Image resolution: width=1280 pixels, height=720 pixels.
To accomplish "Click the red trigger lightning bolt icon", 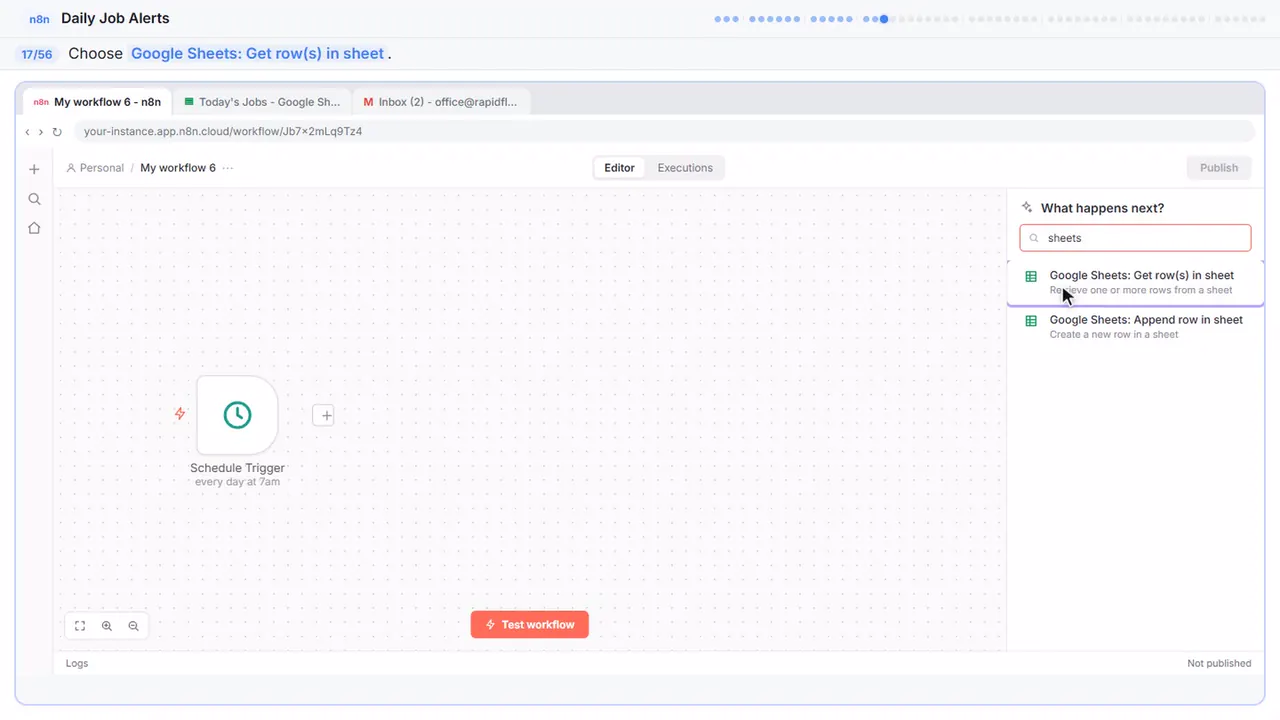I will coord(180,413).
